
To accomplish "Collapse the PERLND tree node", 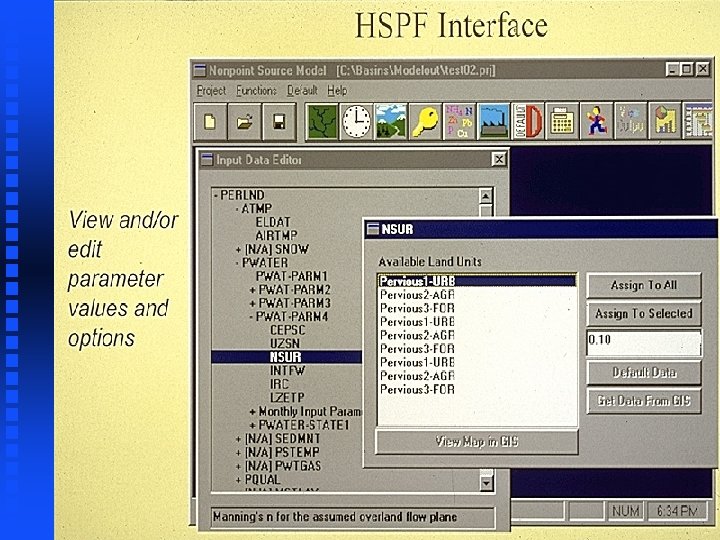I will (215, 196).
